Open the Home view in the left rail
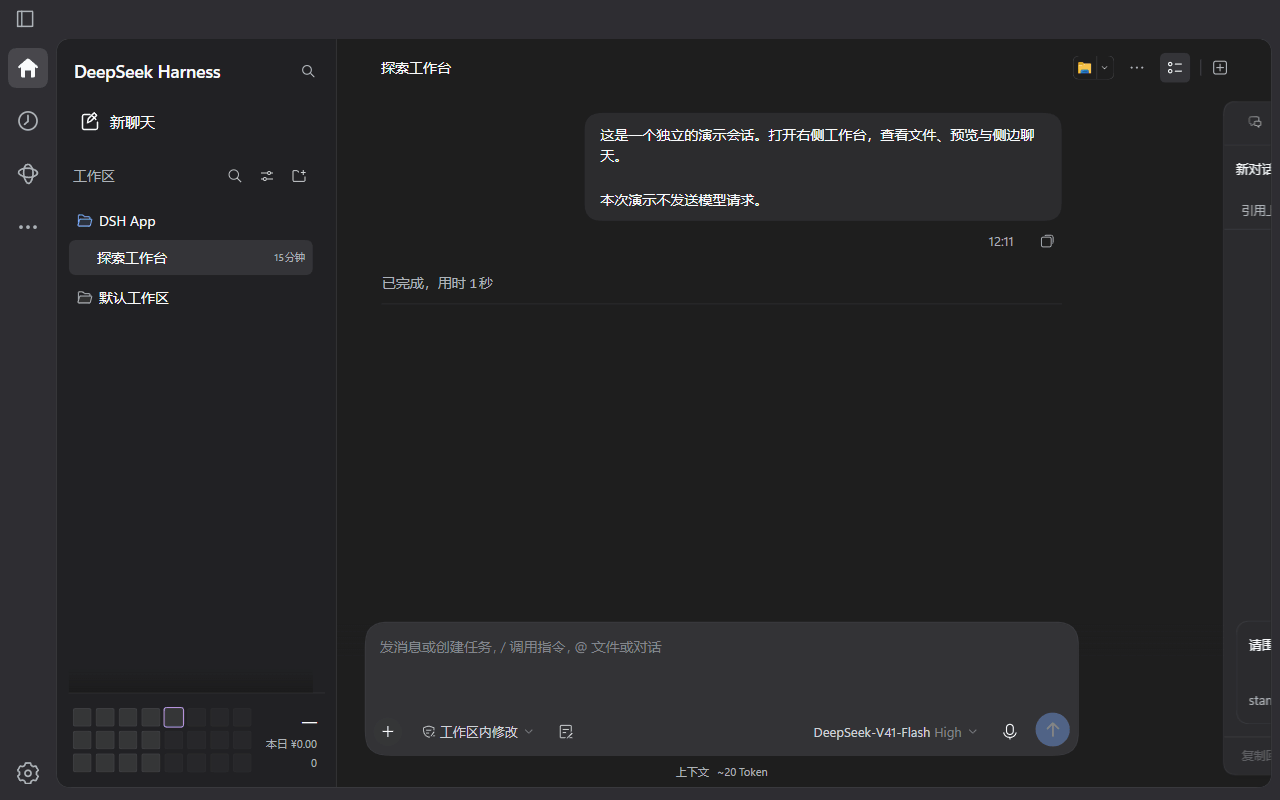 click(28, 68)
